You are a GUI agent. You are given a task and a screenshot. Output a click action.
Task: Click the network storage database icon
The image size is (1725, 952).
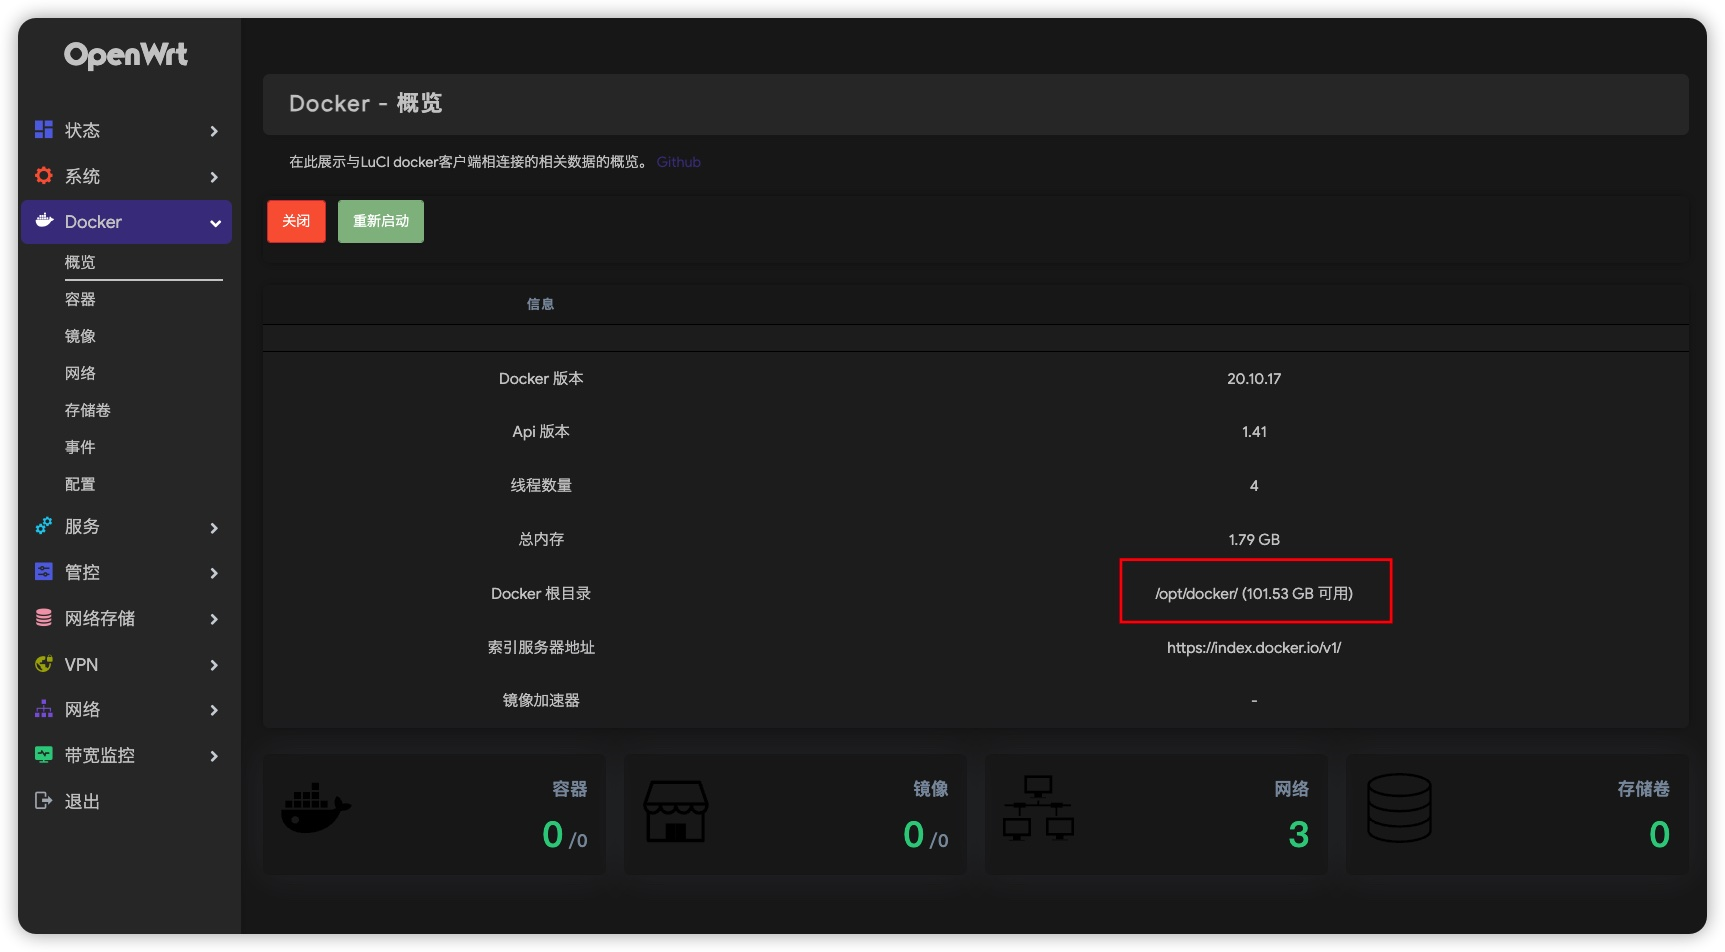pyautogui.click(x=44, y=618)
